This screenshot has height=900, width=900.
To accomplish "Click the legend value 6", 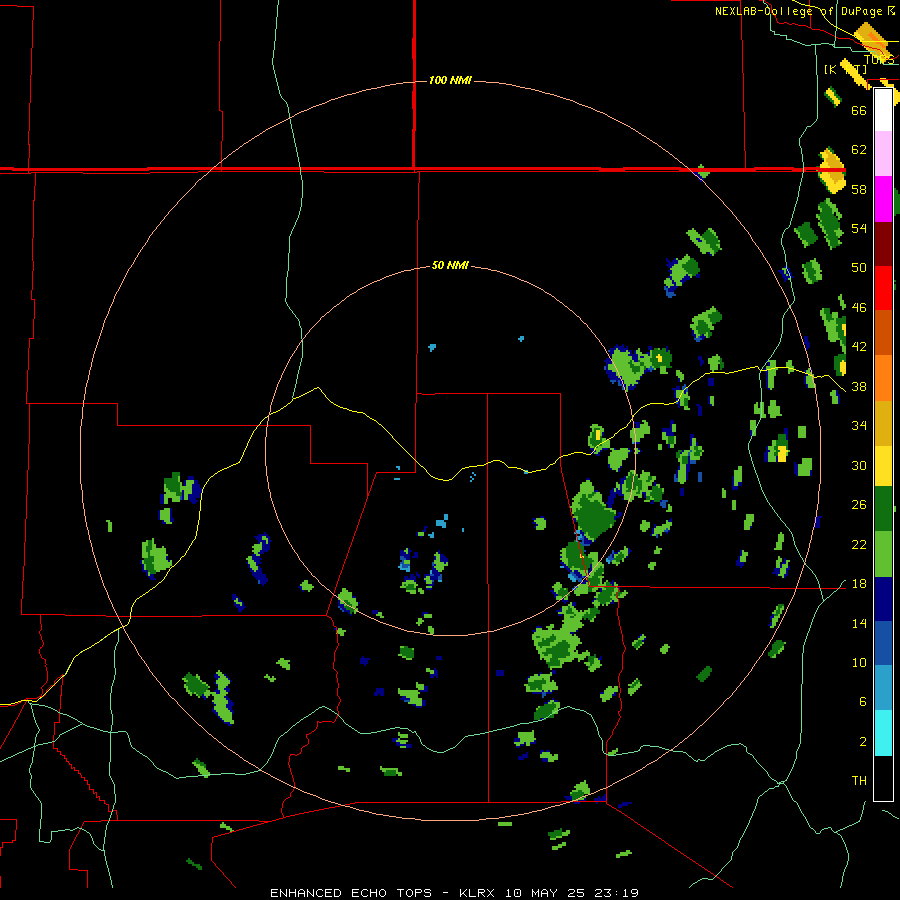I will [x=862, y=701].
